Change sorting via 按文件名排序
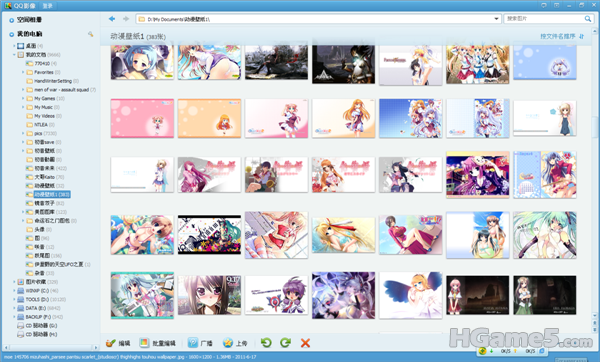Image resolution: width=600 pixels, height=362 pixels. point(562,36)
